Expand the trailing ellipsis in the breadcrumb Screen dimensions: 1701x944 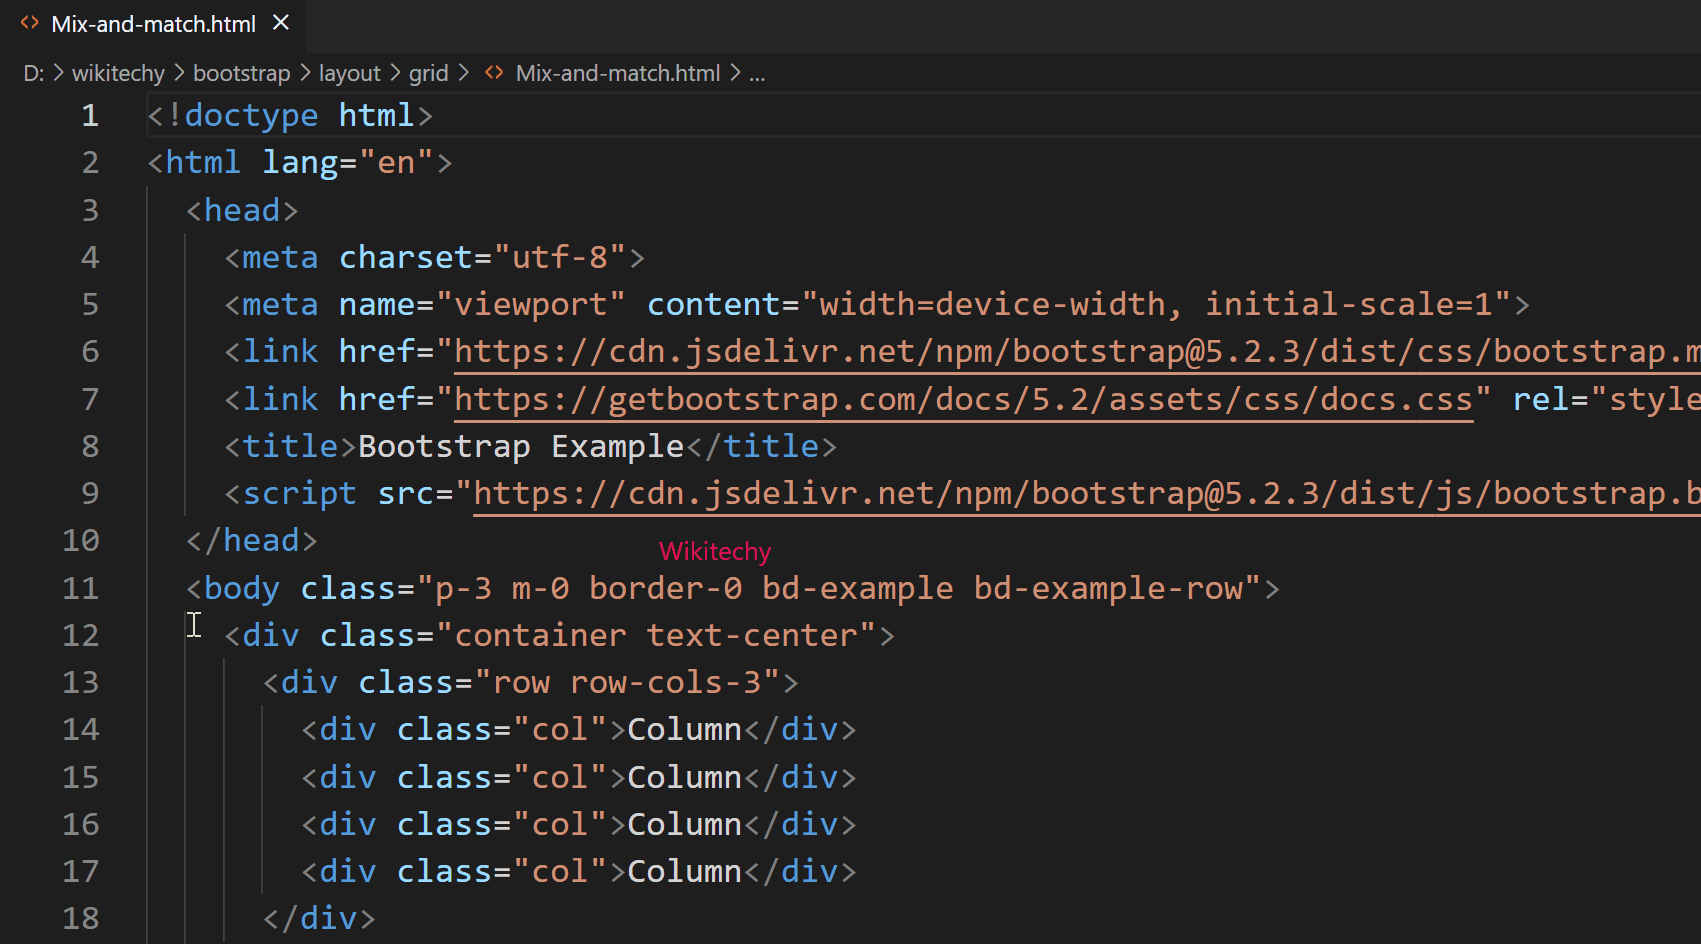(757, 72)
